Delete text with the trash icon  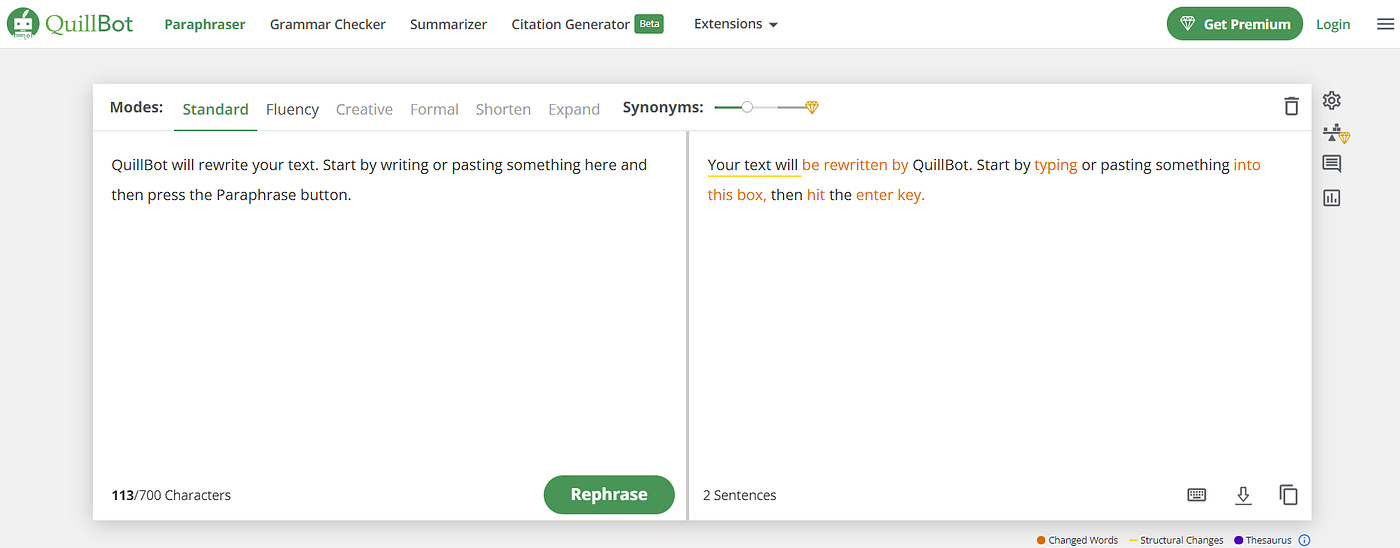1291,106
